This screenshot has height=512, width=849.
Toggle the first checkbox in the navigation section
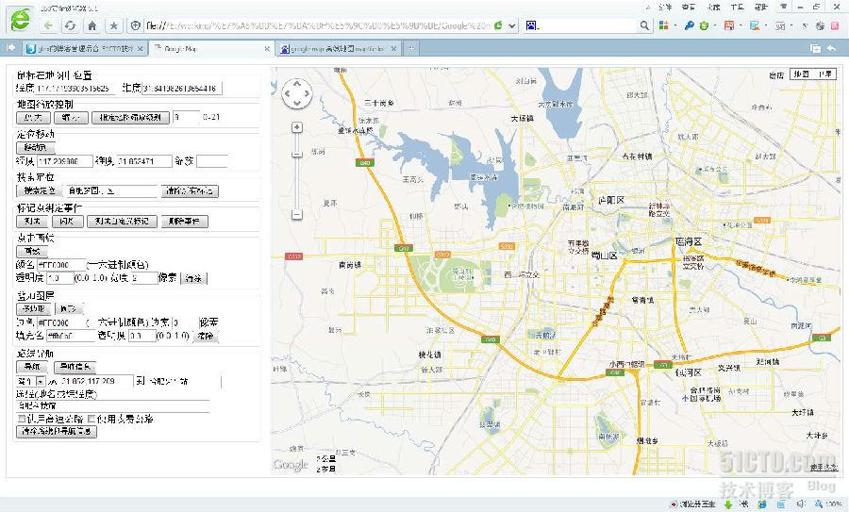[x=21, y=419]
